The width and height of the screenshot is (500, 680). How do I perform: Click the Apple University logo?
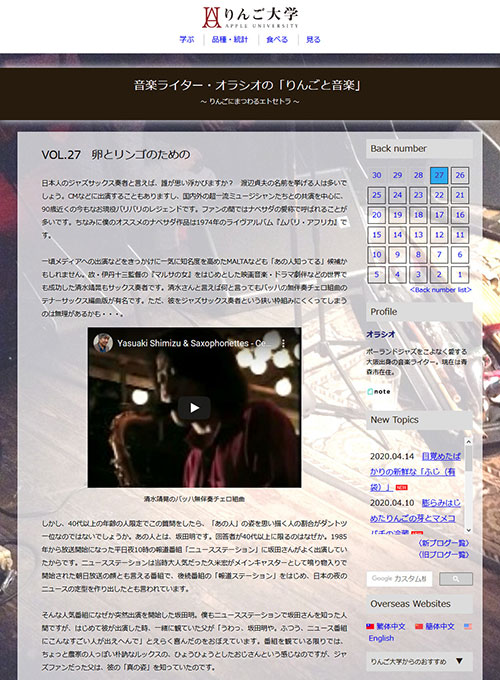[x=250, y=17]
